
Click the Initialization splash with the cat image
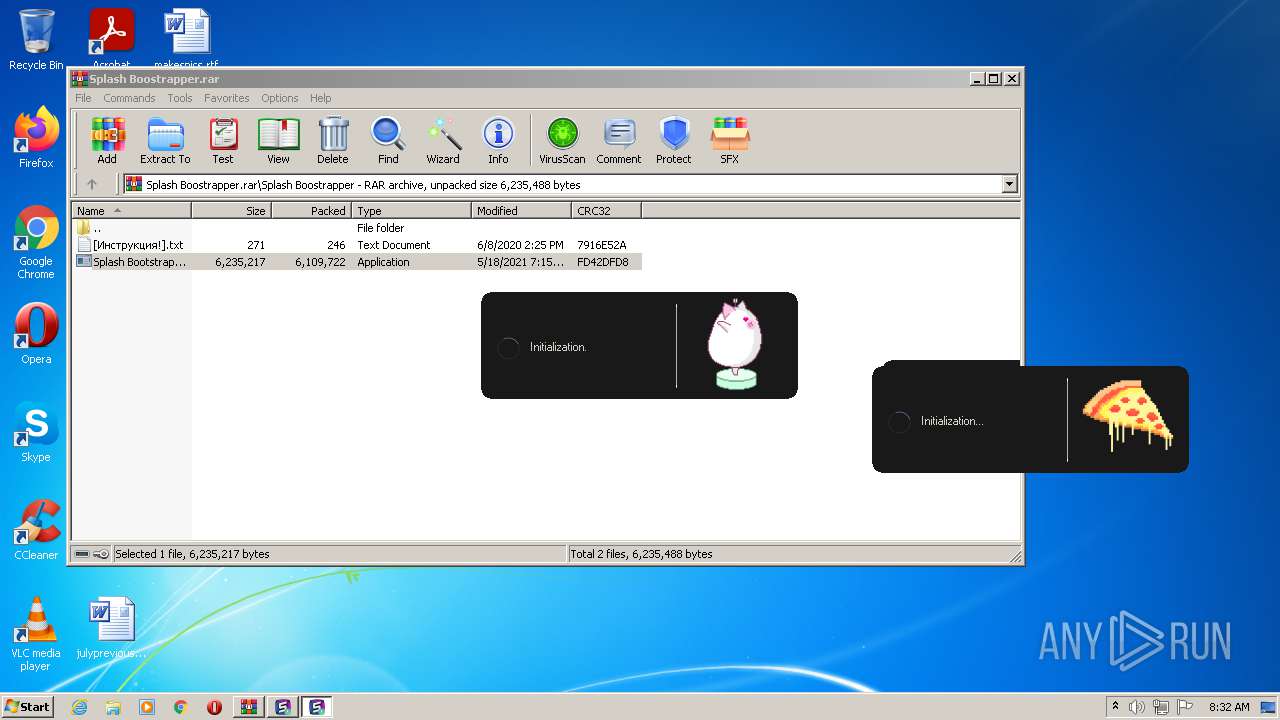tap(639, 346)
